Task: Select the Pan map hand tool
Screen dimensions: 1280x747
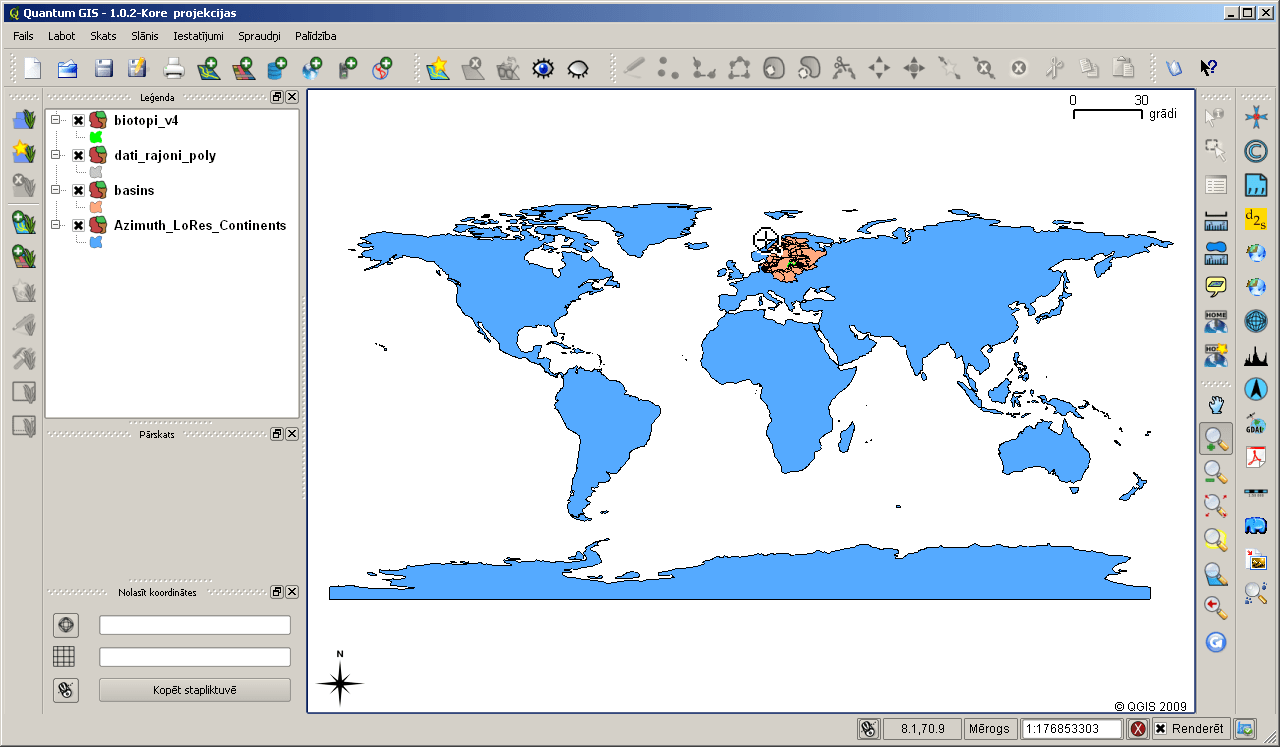Action: (1216, 405)
